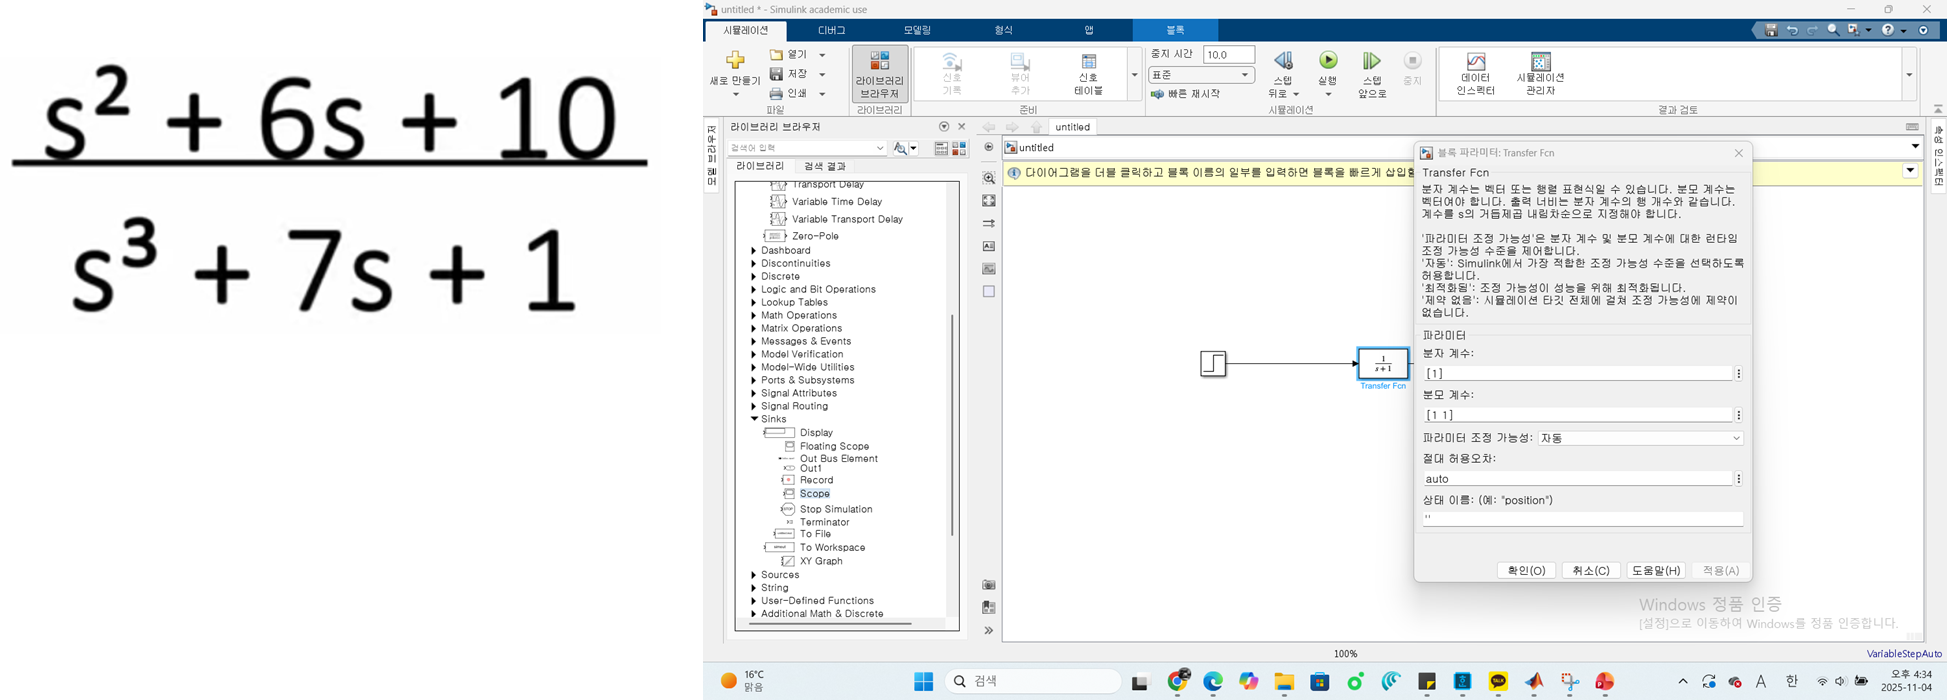Click the 분자 계수 input field

(x=1577, y=373)
